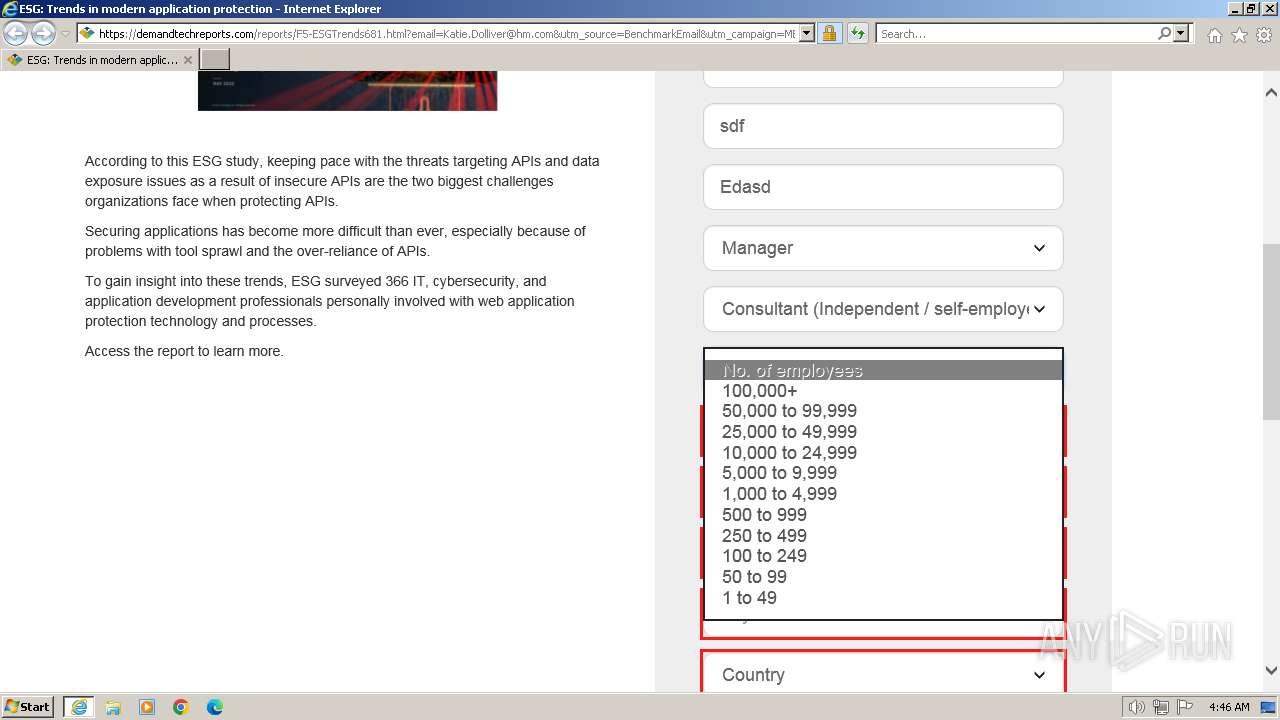The image size is (1280, 720).
Task: Open the IE Home icon
Action: (1214, 35)
